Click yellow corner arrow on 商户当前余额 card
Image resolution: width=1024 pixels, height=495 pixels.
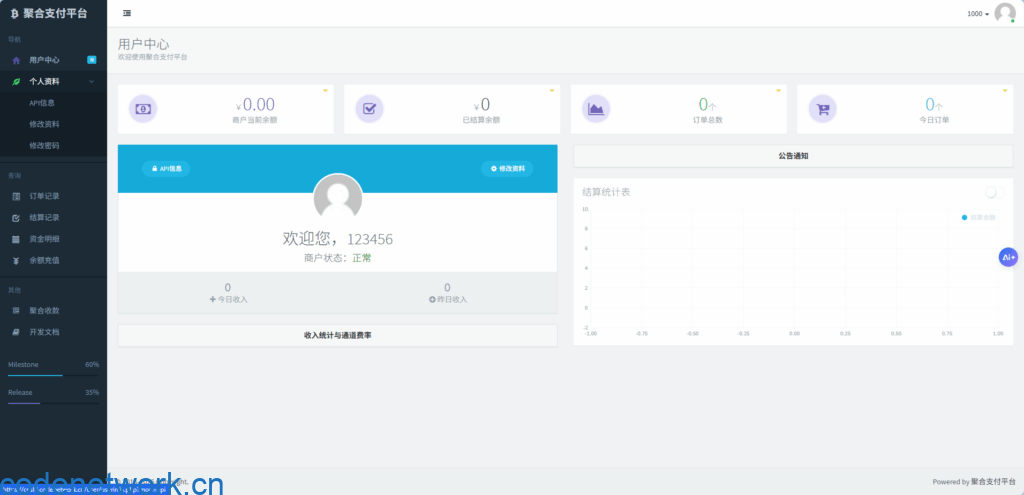[x=325, y=91]
